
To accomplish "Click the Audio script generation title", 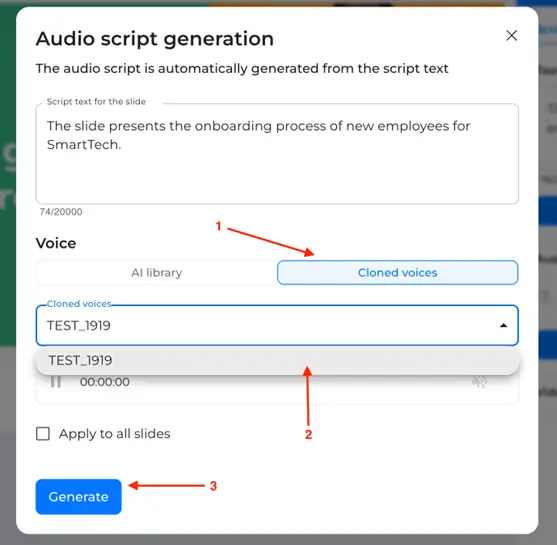I will coord(155,39).
